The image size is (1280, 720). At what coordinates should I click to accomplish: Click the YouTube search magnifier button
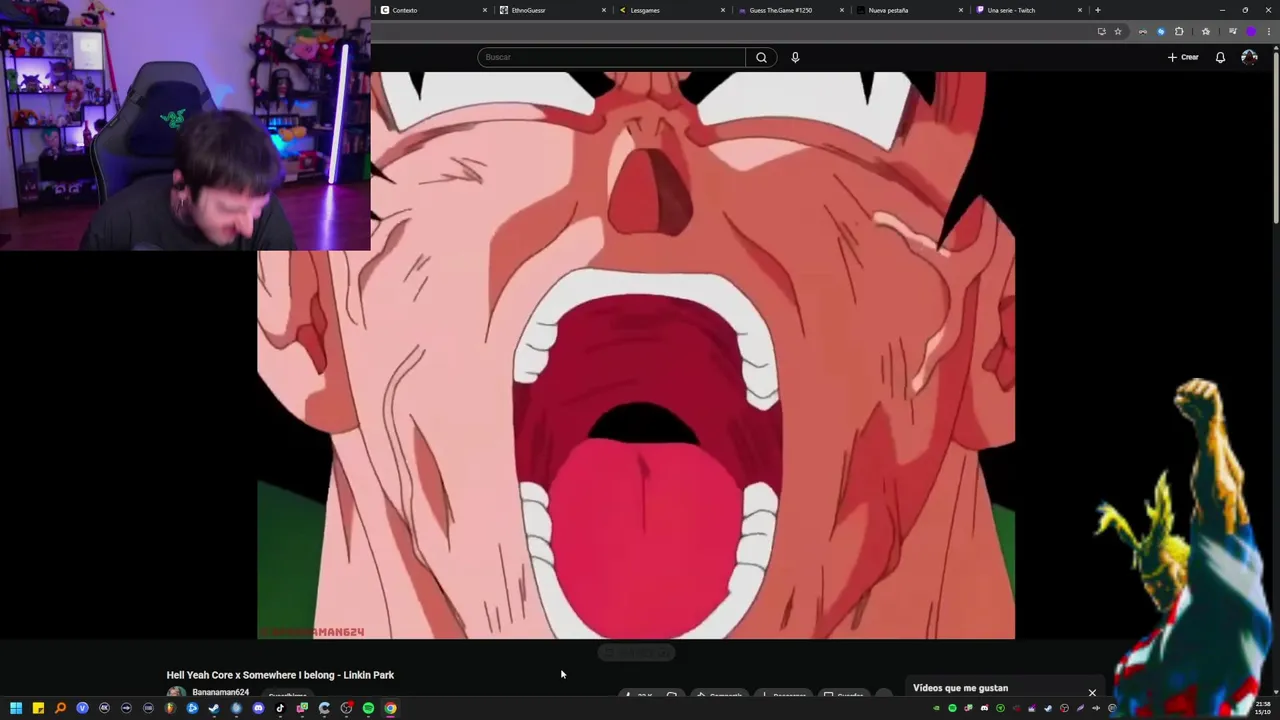coord(761,57)
